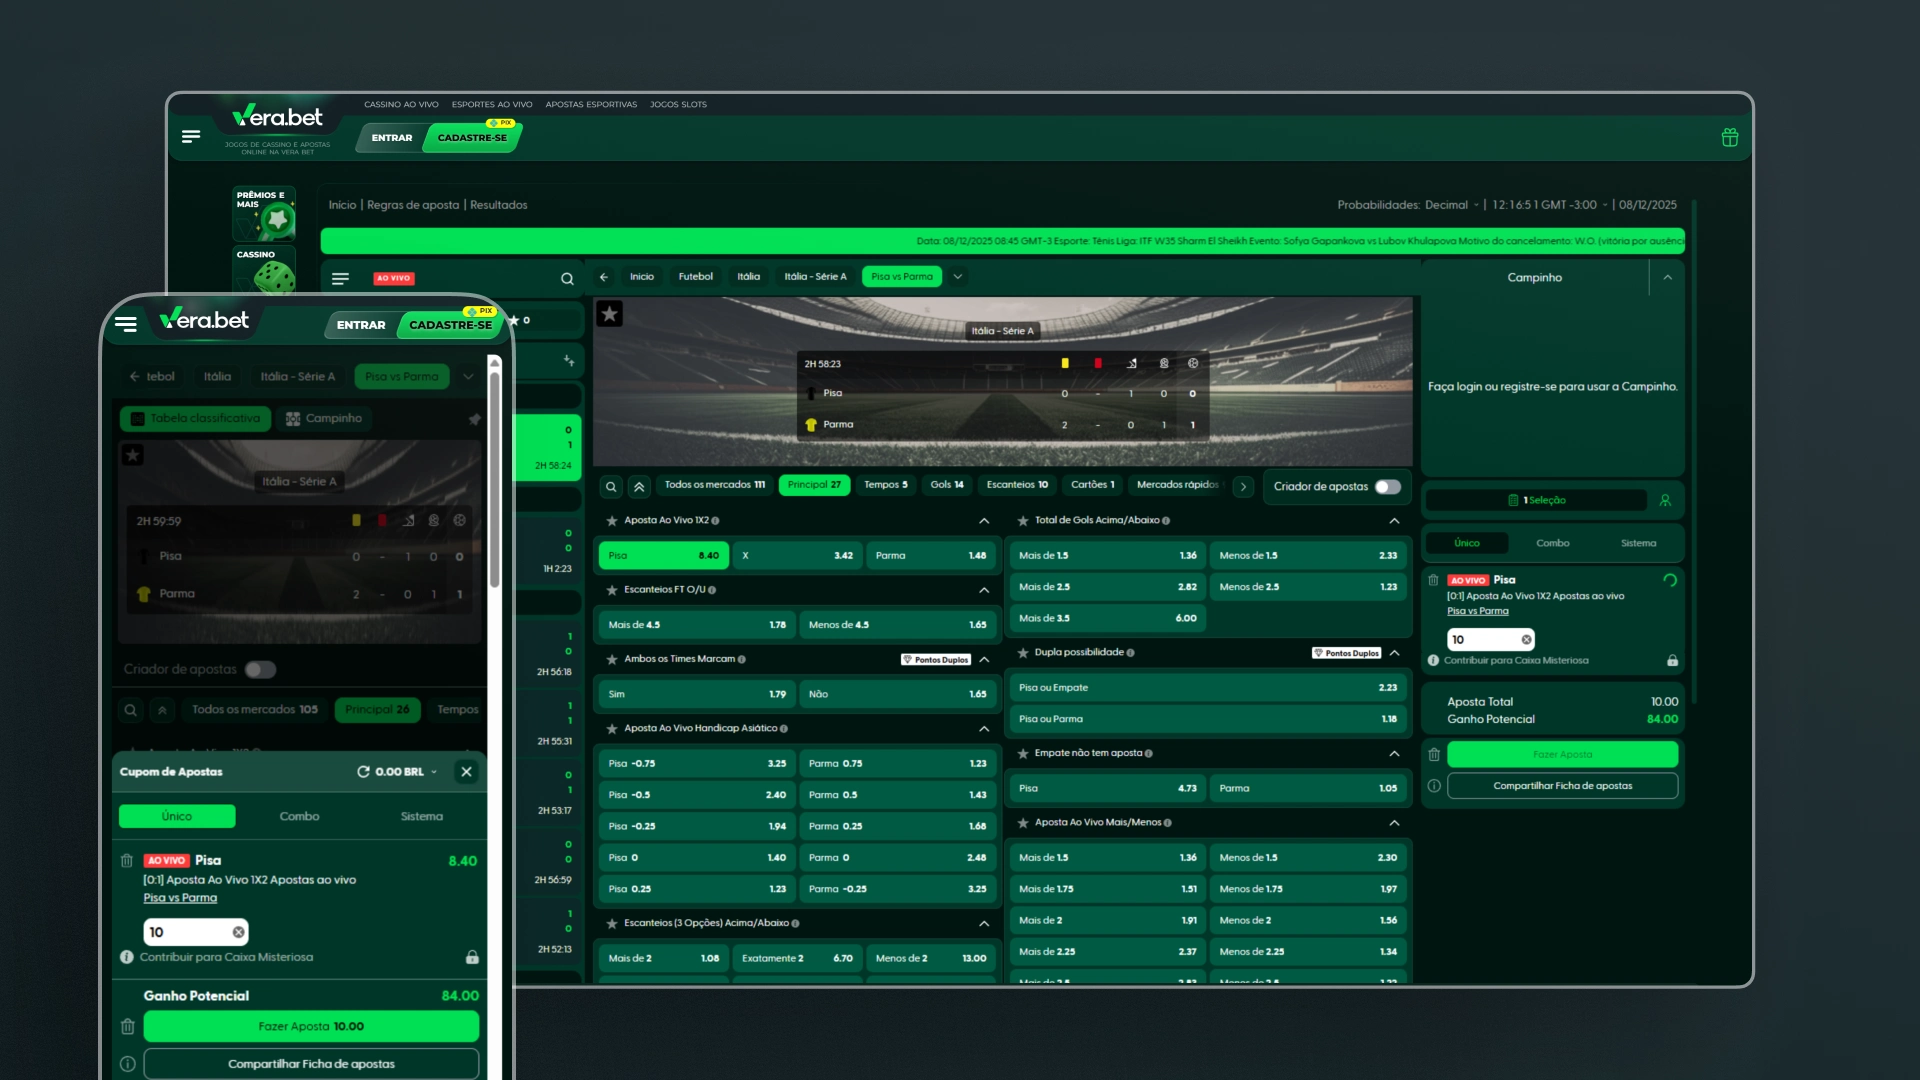Viewport: 1920px width, 1080px height.
Task: Collapse Total de Gols Acima/Abaixo market
Action: pos(1394,521)
